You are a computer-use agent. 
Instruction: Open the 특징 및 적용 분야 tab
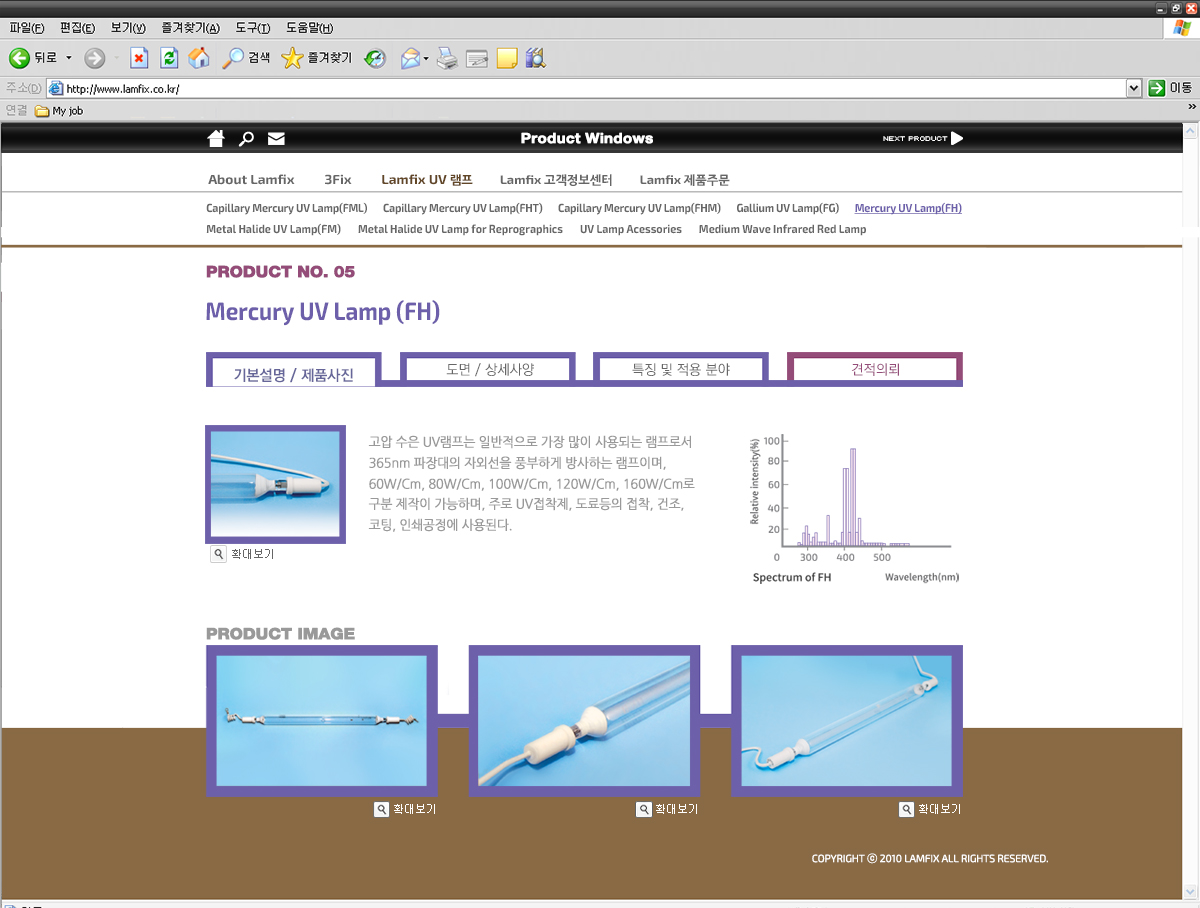pyautogui.click(x=680, y=369)
